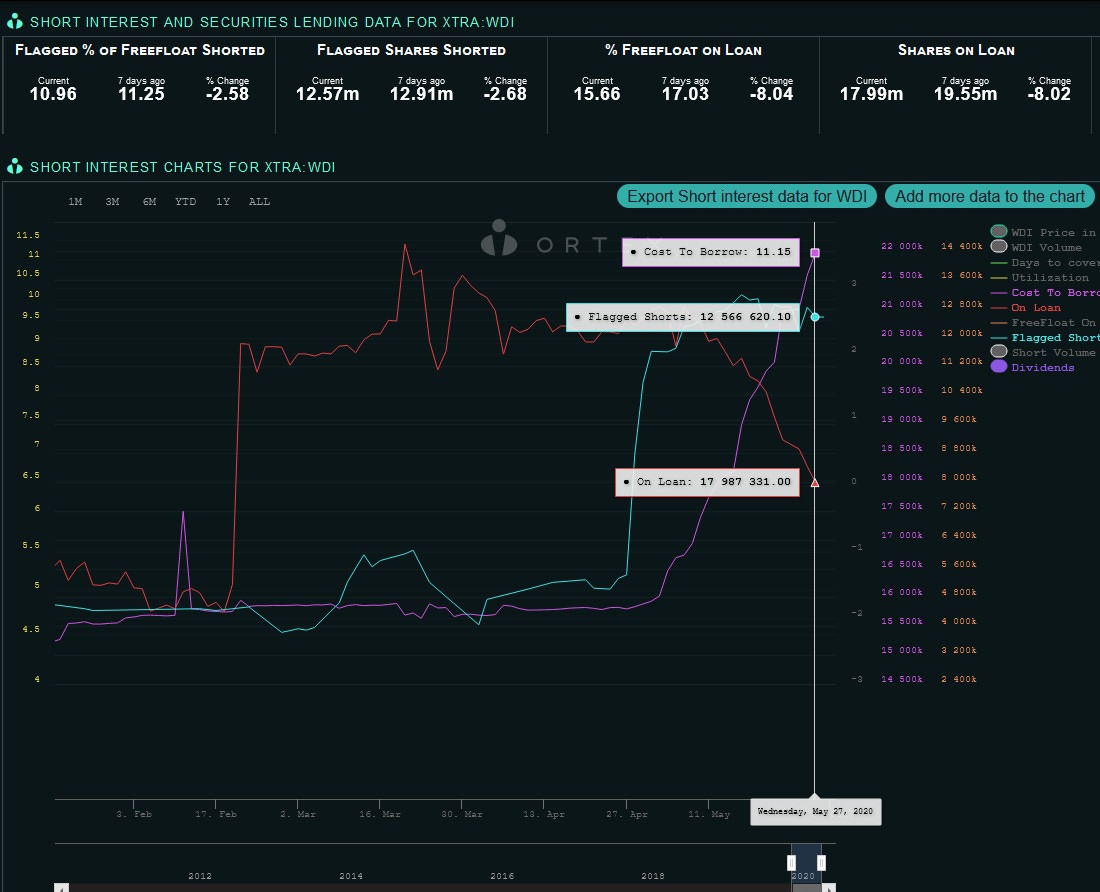The width and height of the screenshot is (1100, 892).
Task: Click the Flagged Shorts 12 566 620.10 tooltip
Action: 683,317
